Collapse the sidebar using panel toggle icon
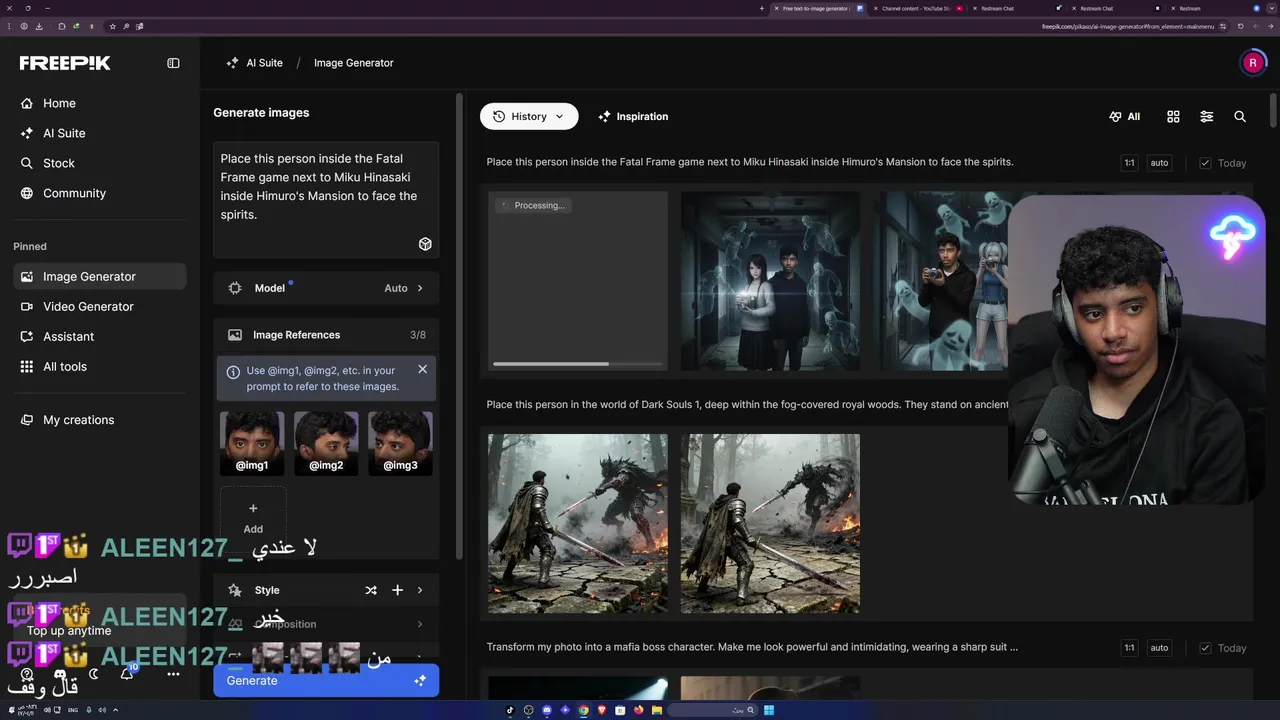This screenshot has height=720, width=1280. click(x=173, y=63)
